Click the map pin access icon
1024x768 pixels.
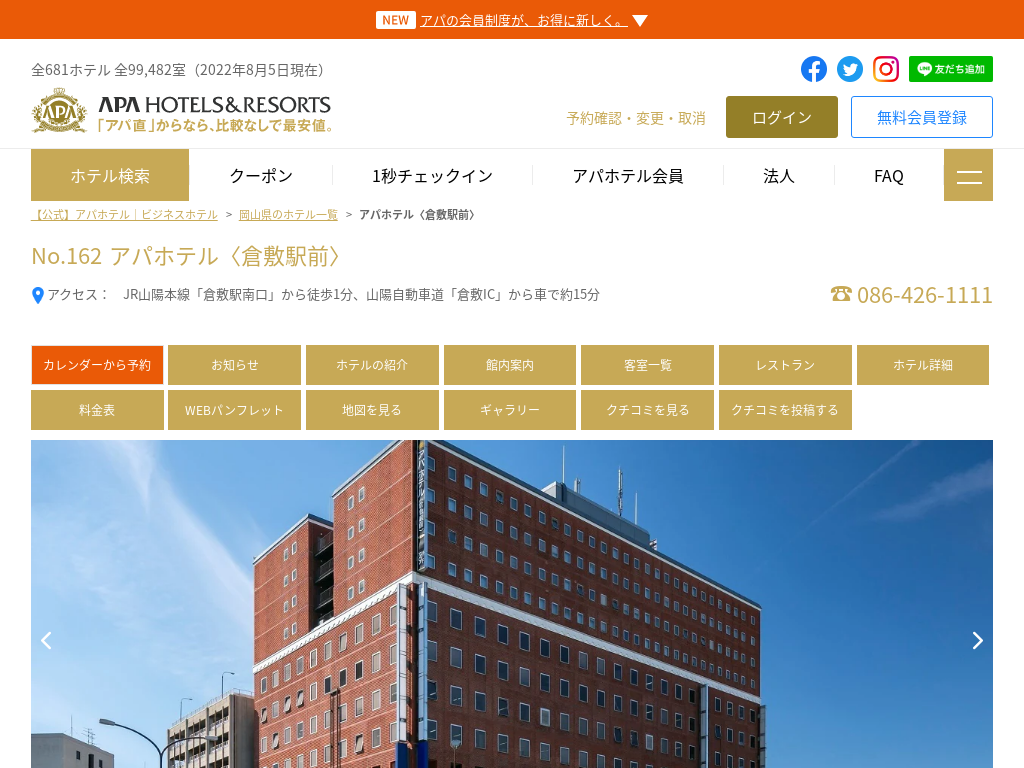[38, 295]
